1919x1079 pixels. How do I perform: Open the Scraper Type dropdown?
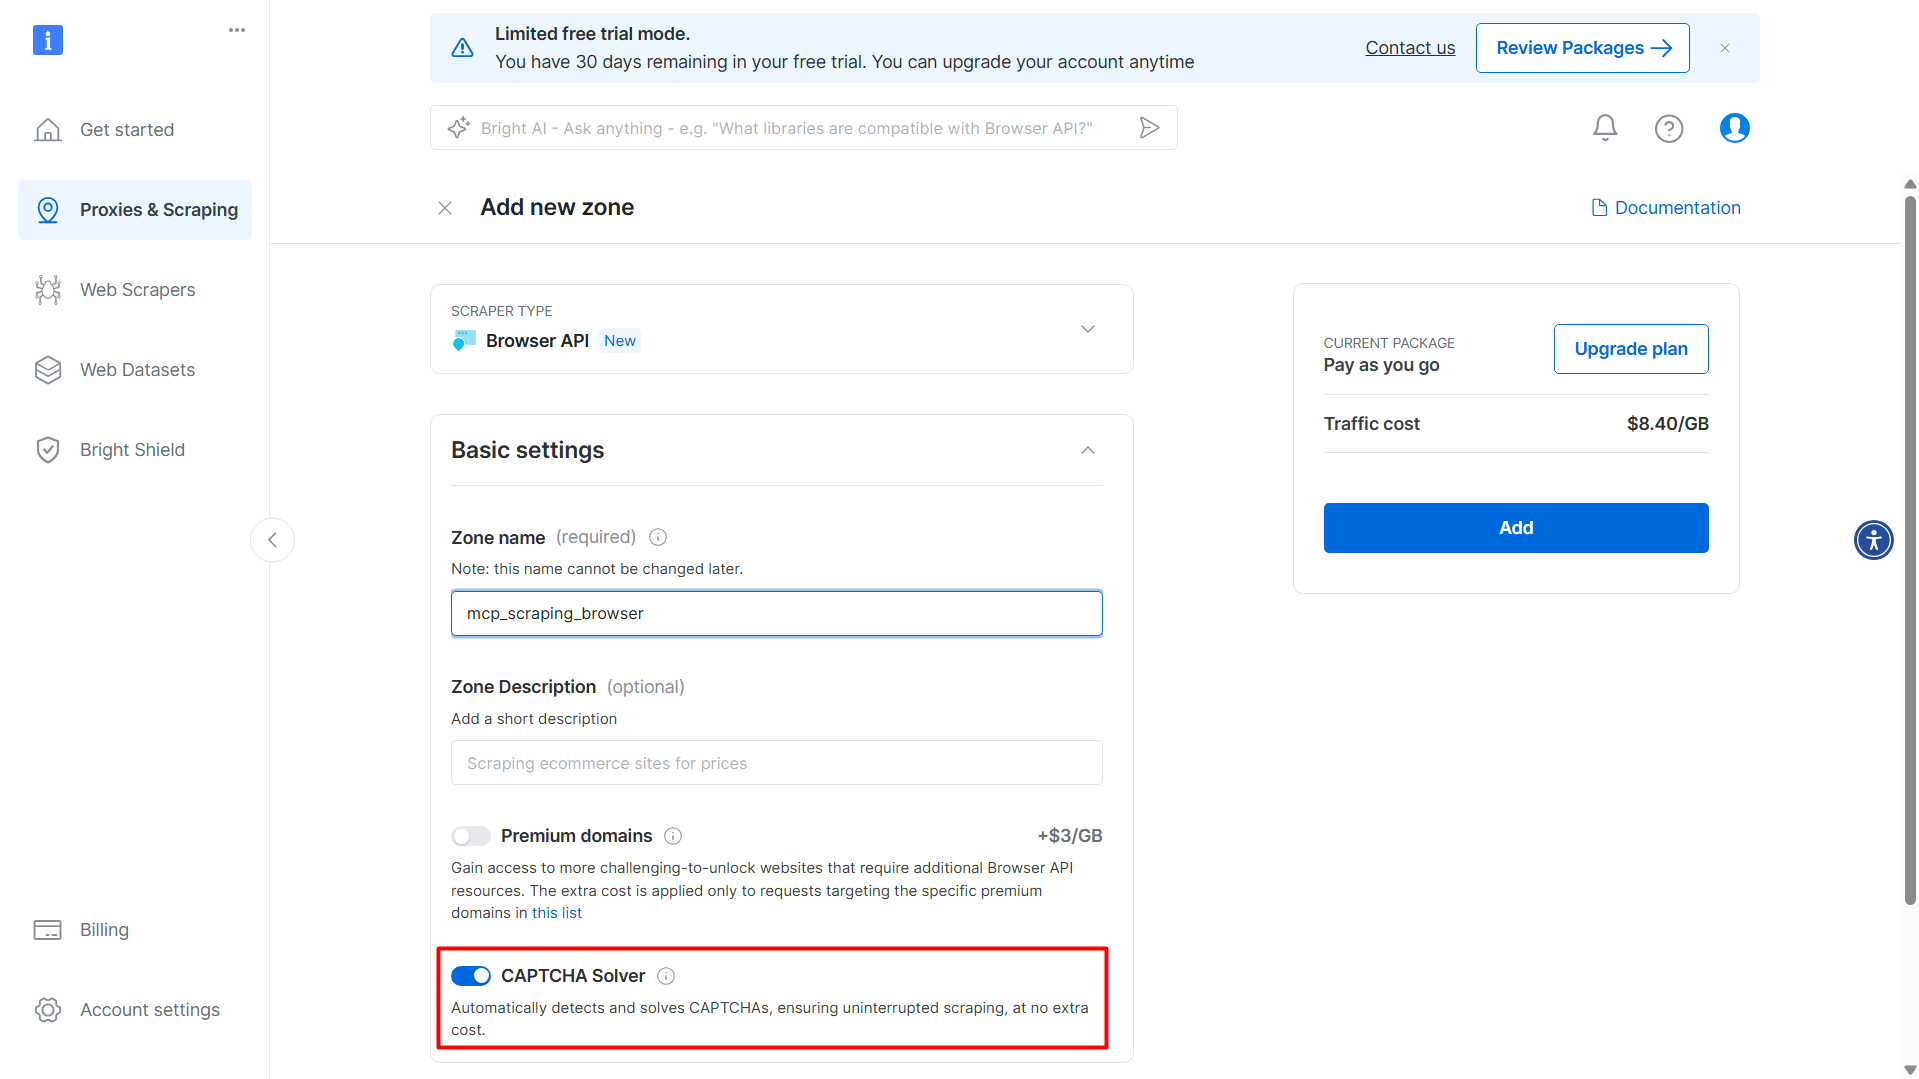click(1088, 328)
